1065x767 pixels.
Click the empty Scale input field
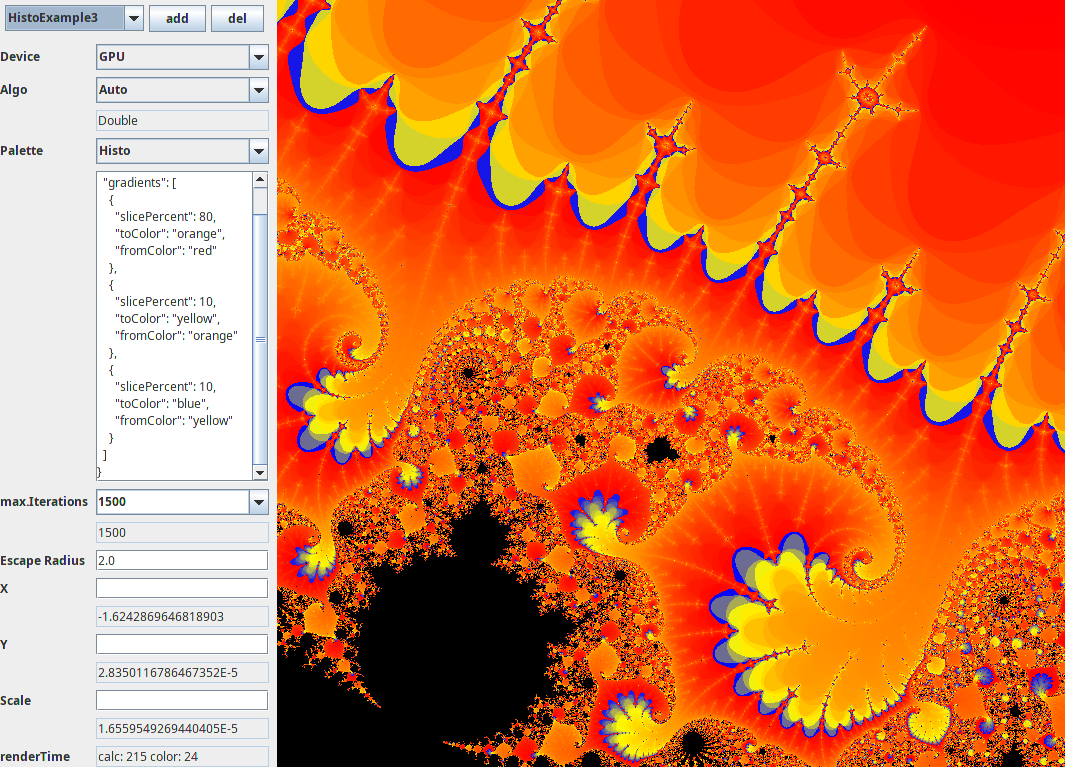(180, 700)
